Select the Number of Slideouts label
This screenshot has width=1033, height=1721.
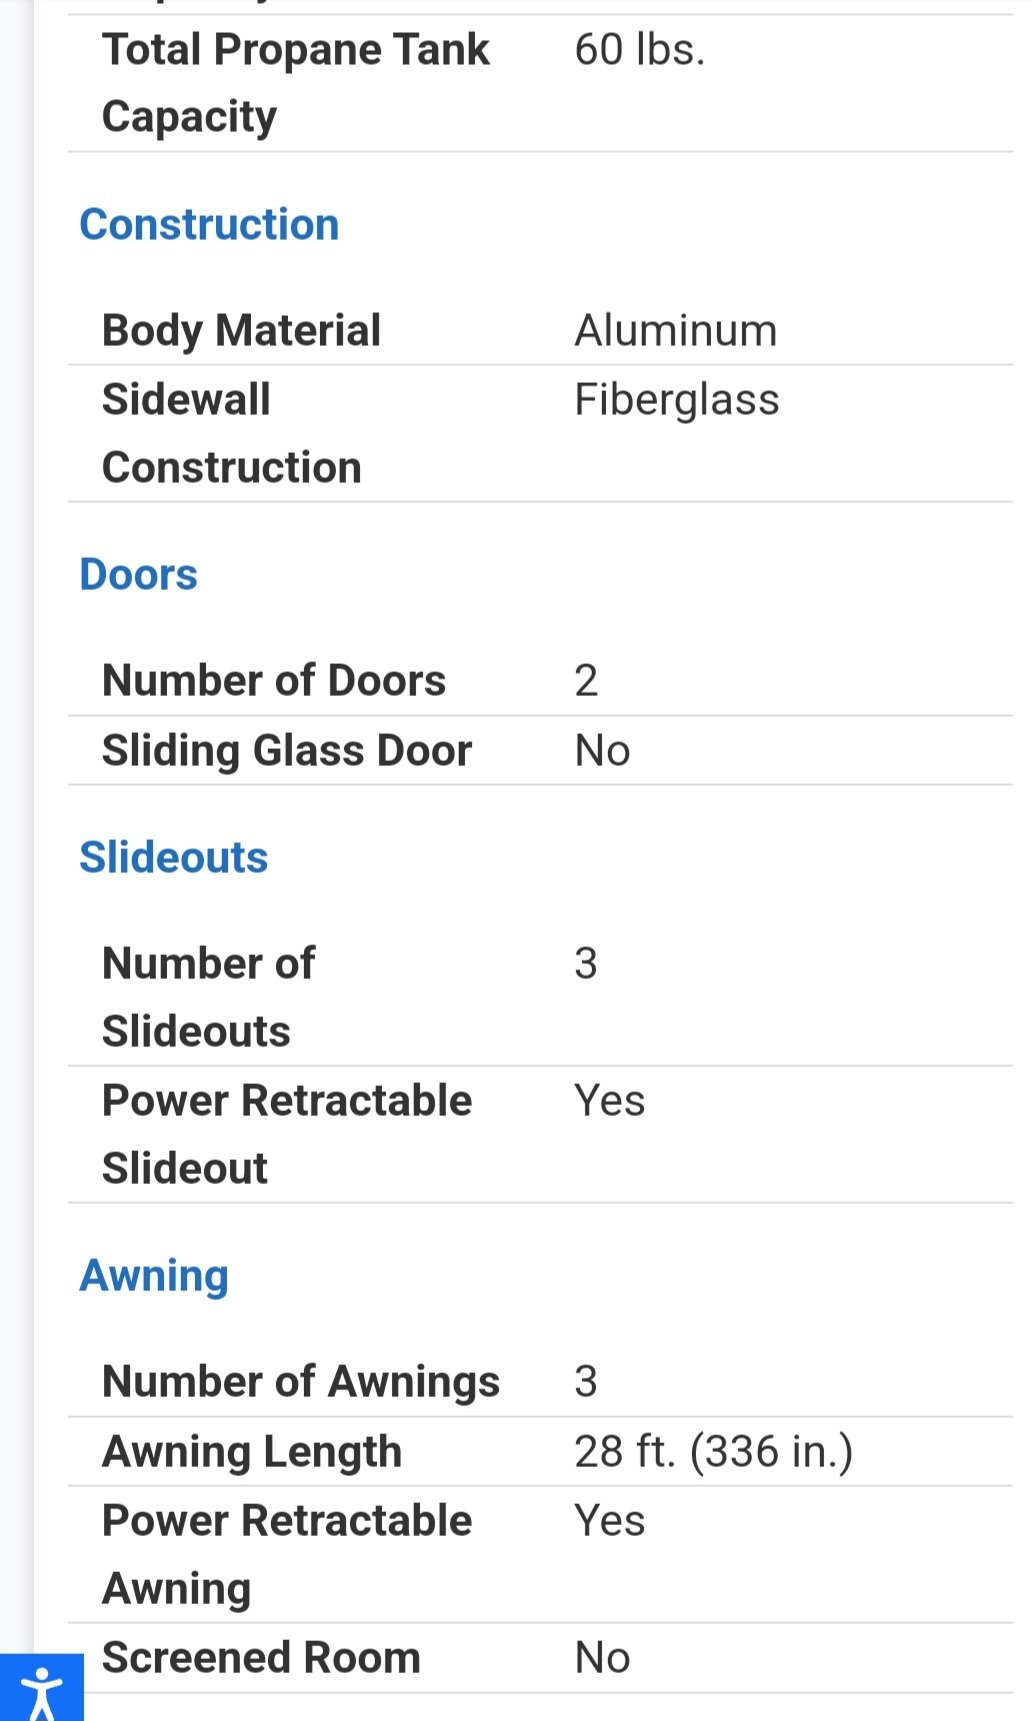pyautogui.click(x=208, y=997)
